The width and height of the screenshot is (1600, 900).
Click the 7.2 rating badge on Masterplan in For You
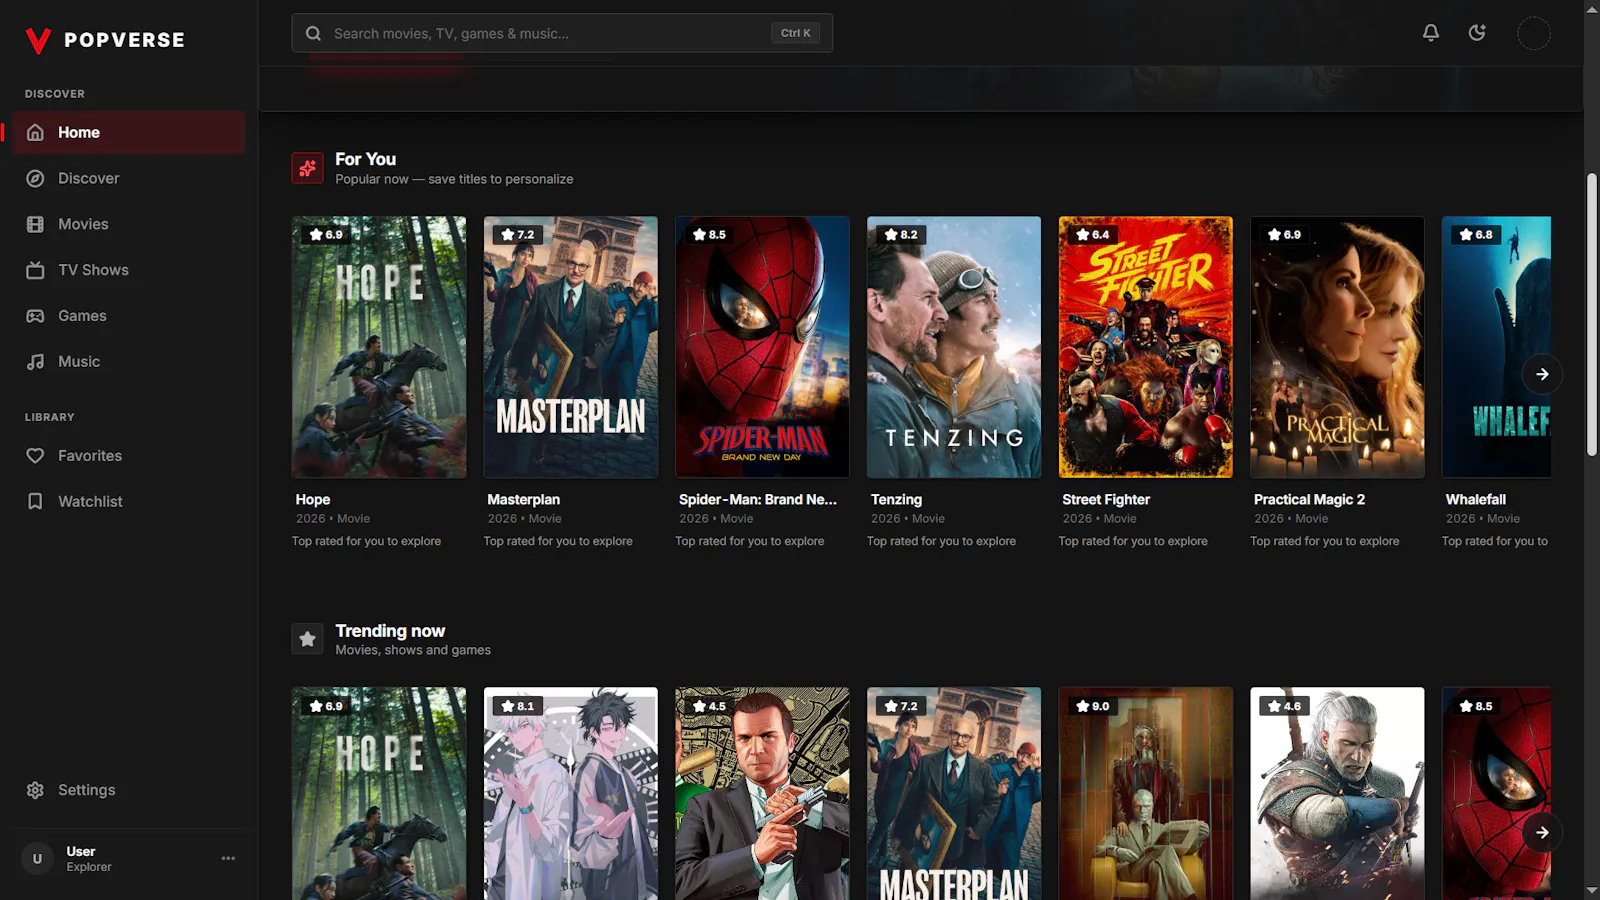[518, 235]
